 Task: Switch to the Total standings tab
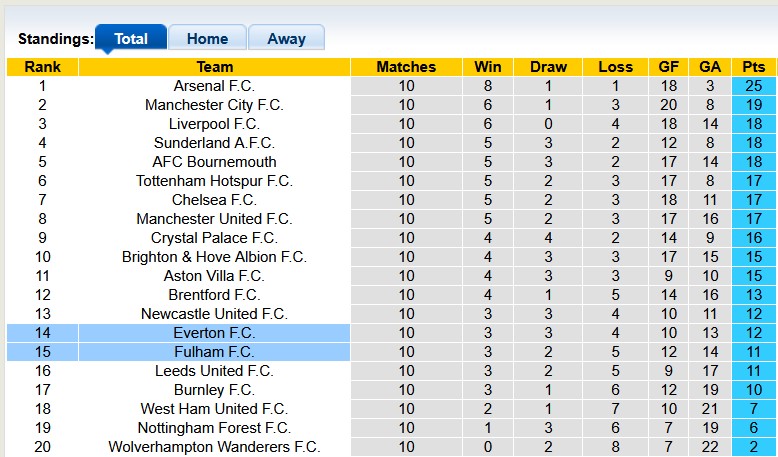(131, 39)
